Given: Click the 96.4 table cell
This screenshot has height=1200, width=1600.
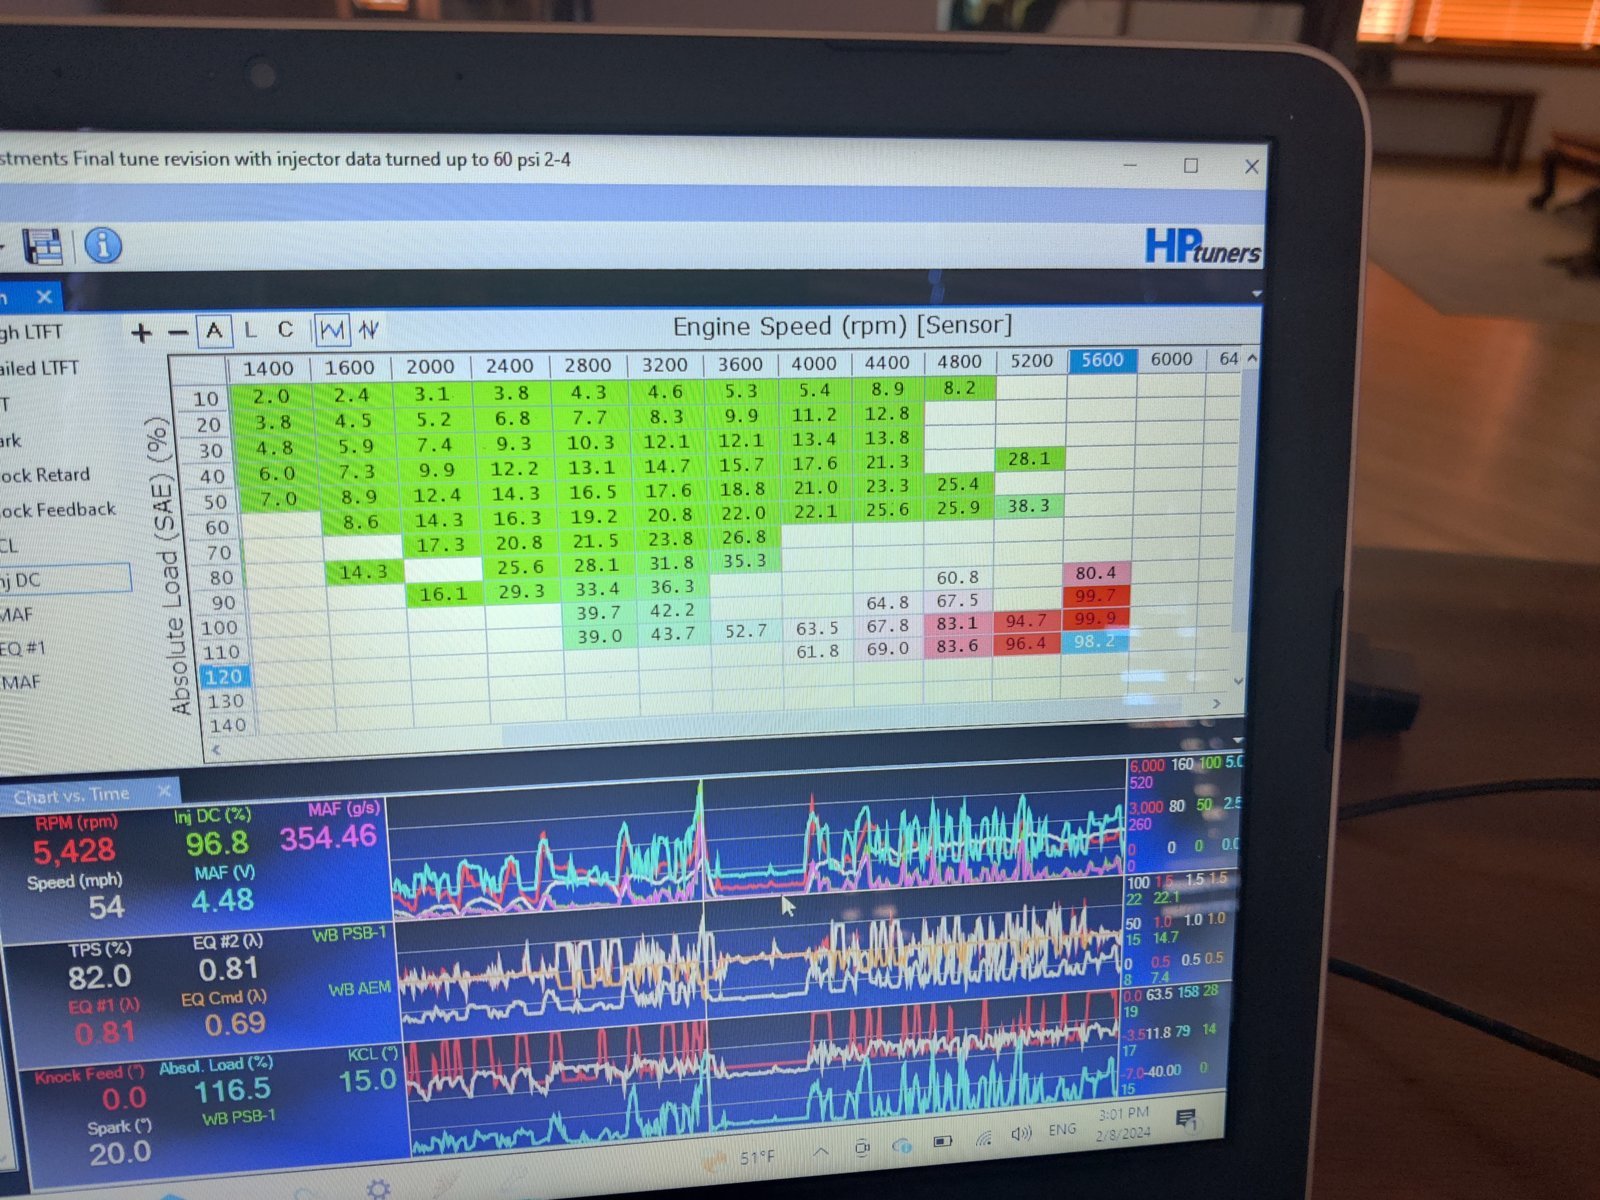Looking at the screenshot, I should (x=1025, y=644).
